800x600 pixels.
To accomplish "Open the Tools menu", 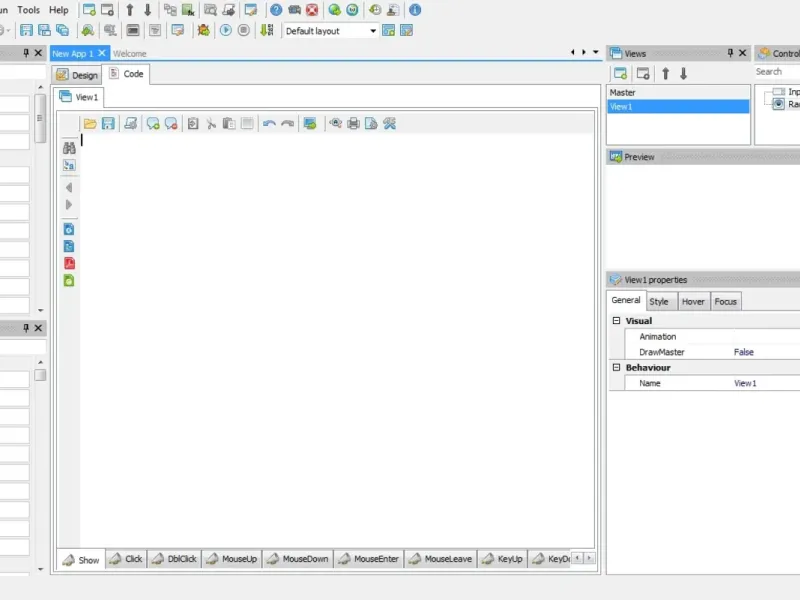I will click(29, 10).
